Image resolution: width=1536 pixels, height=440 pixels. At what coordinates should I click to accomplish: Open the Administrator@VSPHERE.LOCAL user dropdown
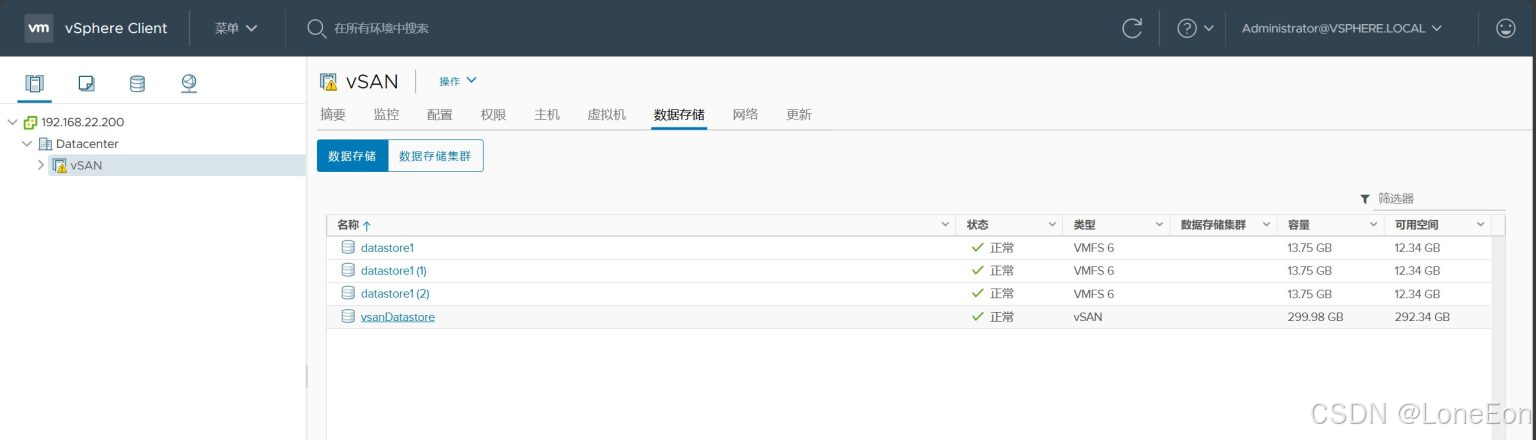(x=1342, y=28)
